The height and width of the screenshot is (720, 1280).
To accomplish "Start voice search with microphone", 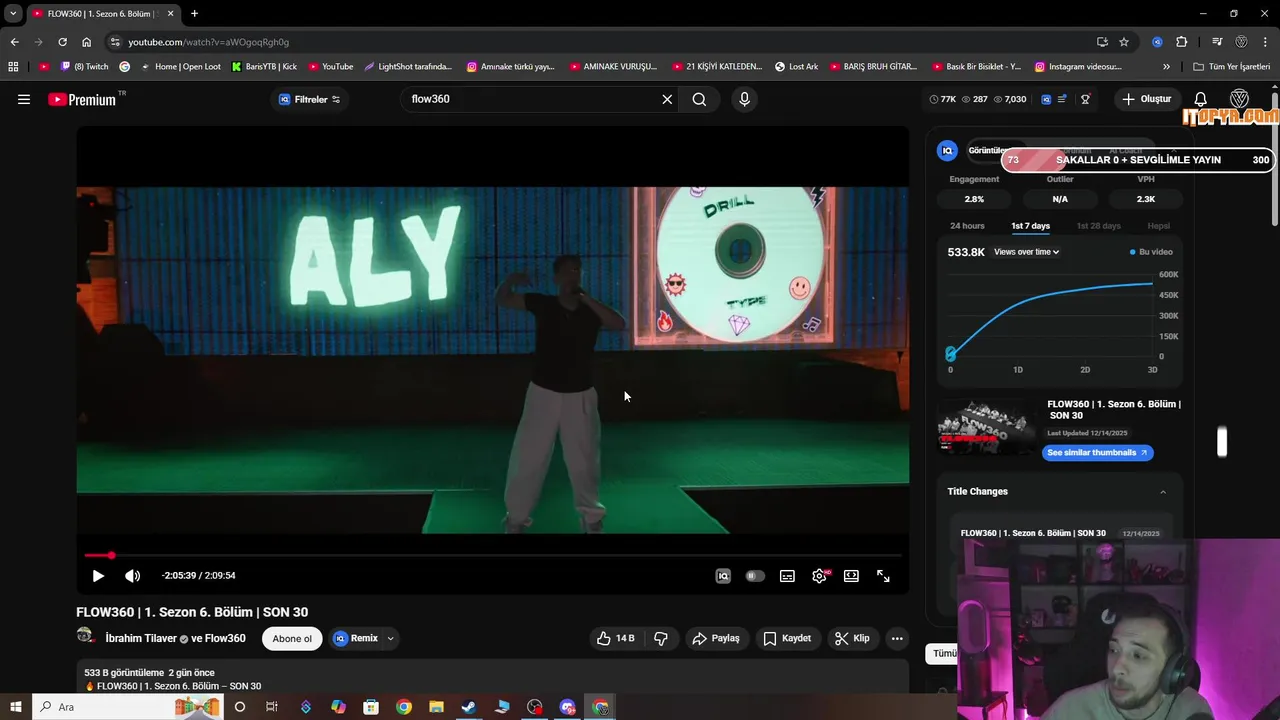I will click(x=744, y=99).
